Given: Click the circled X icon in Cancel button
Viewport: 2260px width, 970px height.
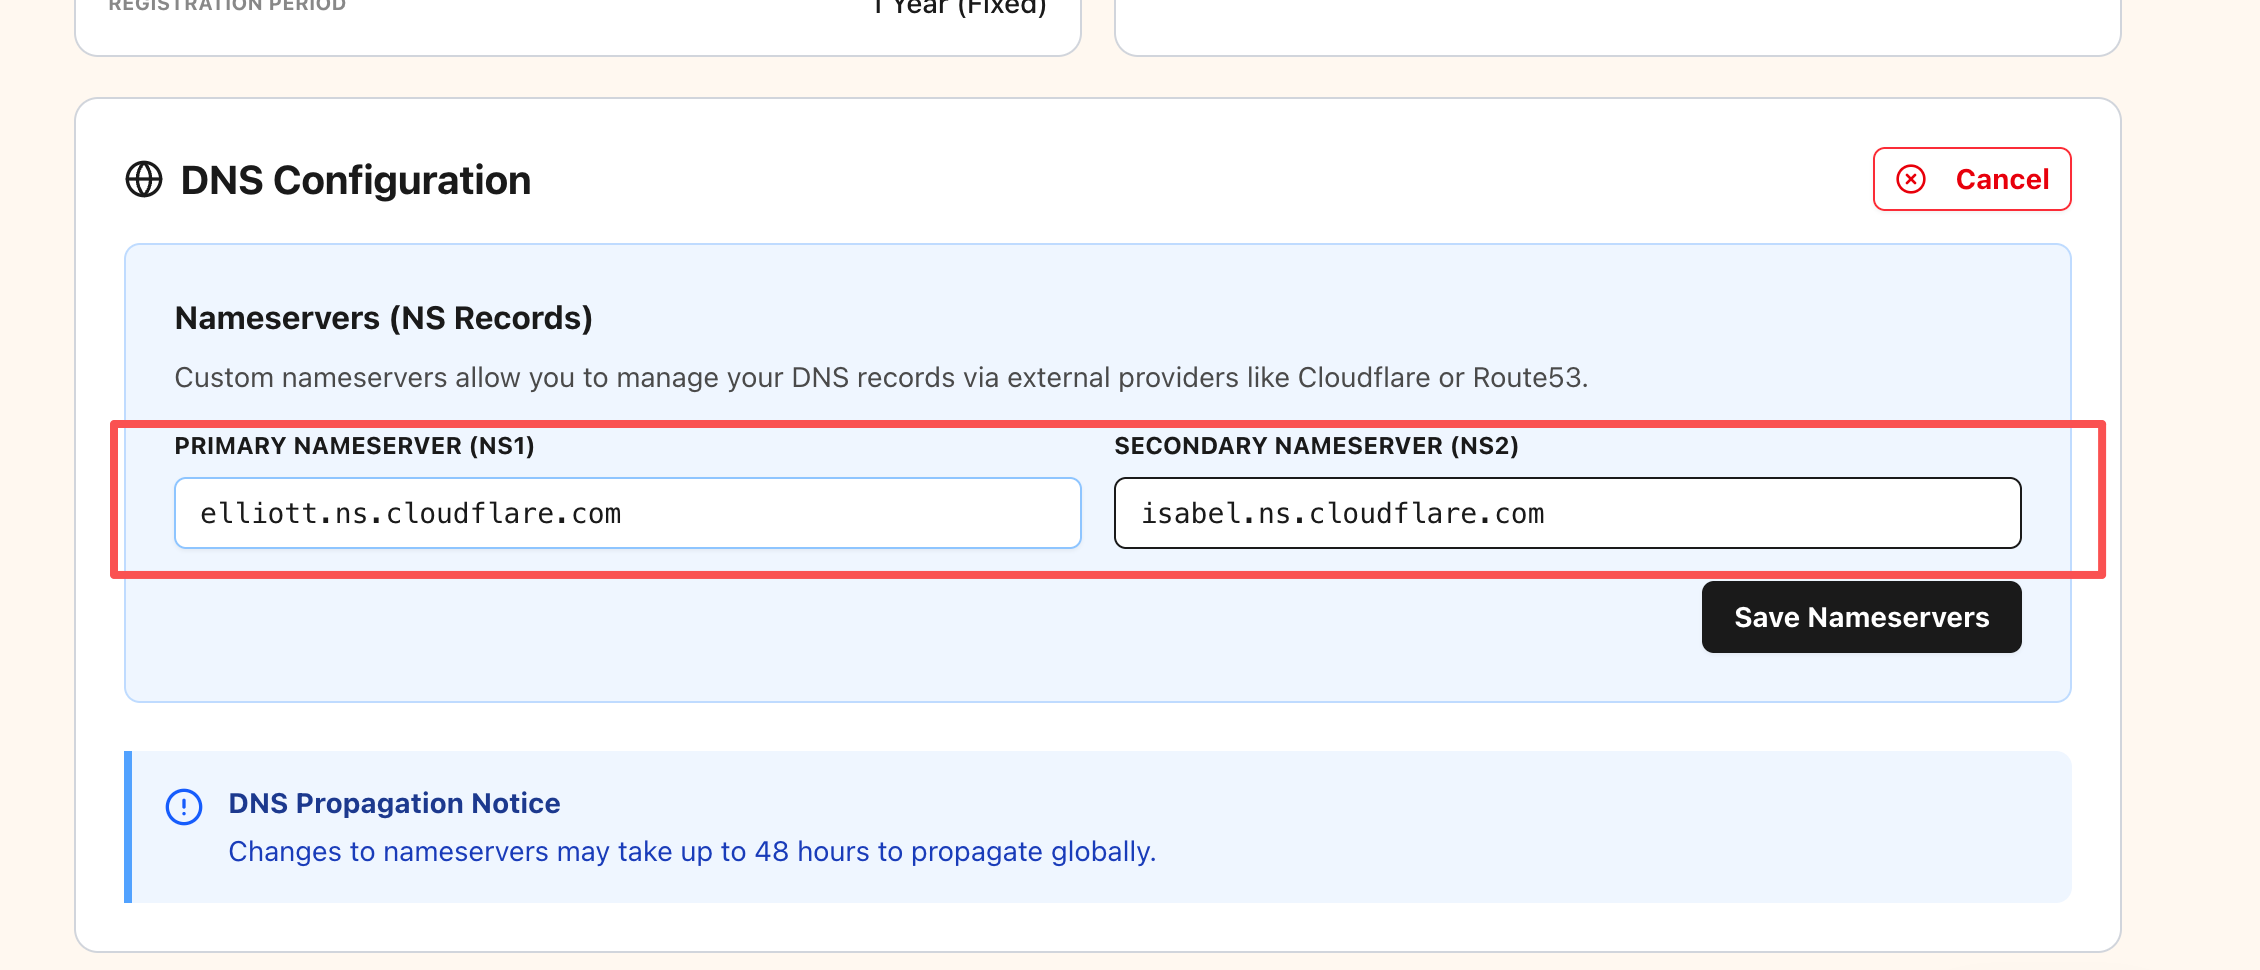Looking at the screenshot, I should (x=1911, y=179).
